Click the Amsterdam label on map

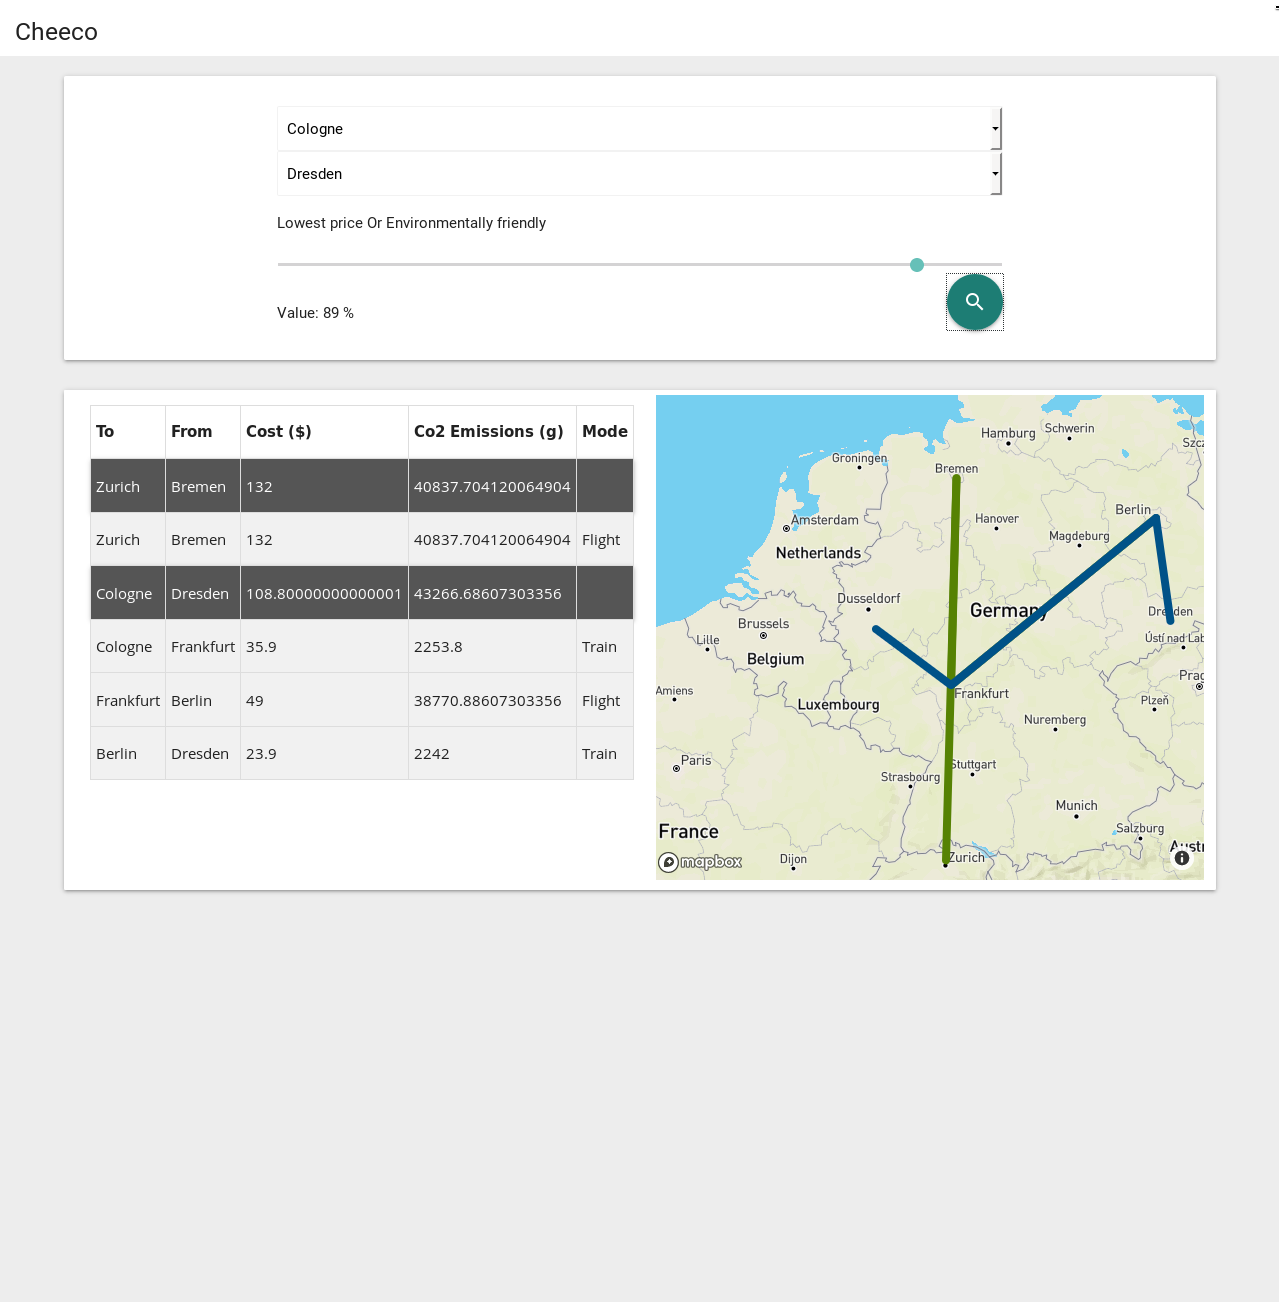coord(825,520)
